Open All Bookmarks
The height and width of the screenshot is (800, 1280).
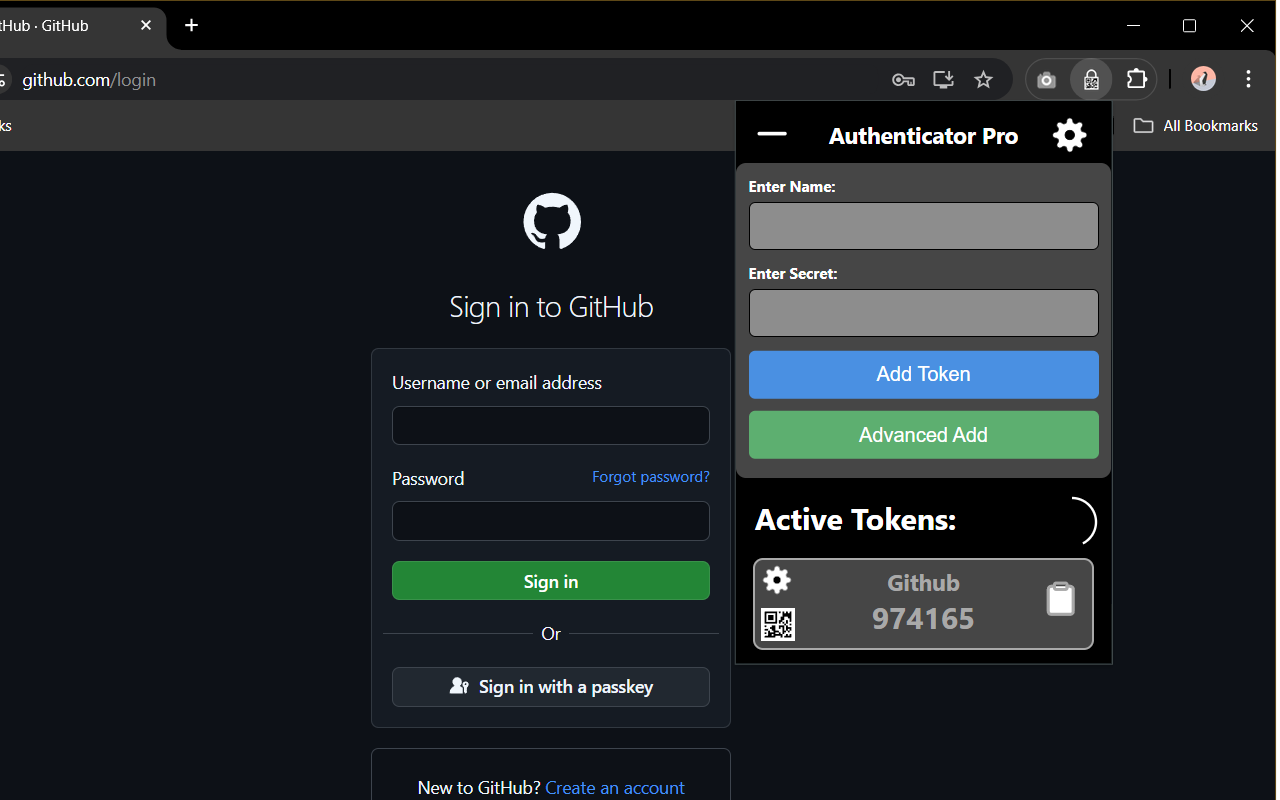point(1196,125)
